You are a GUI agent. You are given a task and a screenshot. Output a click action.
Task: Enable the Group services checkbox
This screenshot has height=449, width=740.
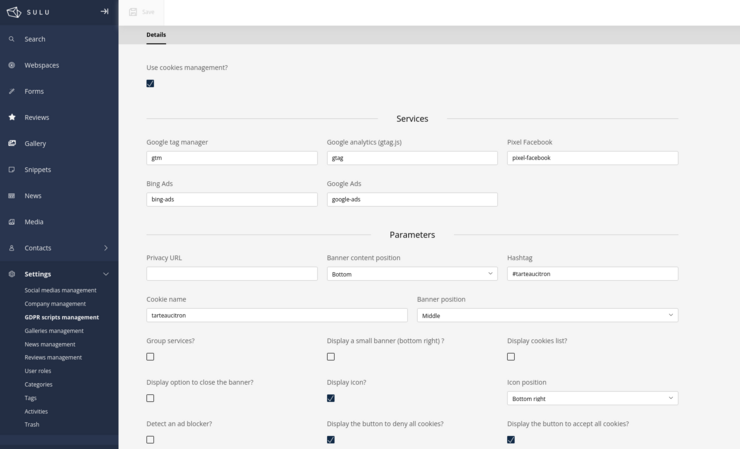tap(150, 357)
